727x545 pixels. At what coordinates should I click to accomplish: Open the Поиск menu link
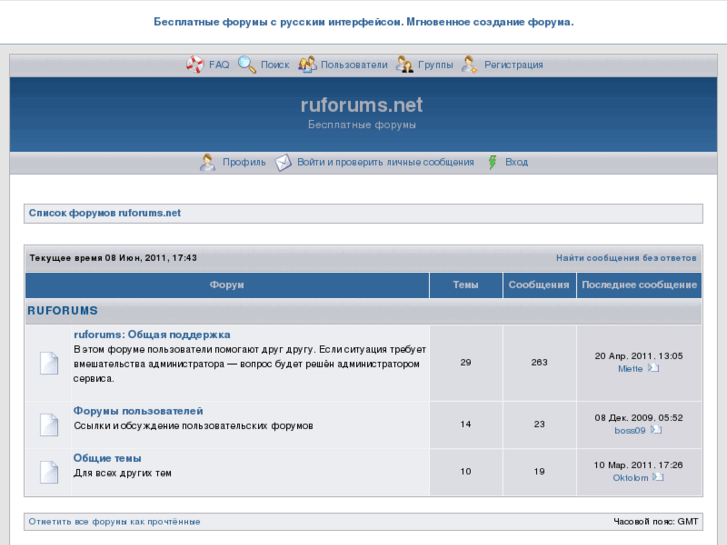tap(275, 64)
